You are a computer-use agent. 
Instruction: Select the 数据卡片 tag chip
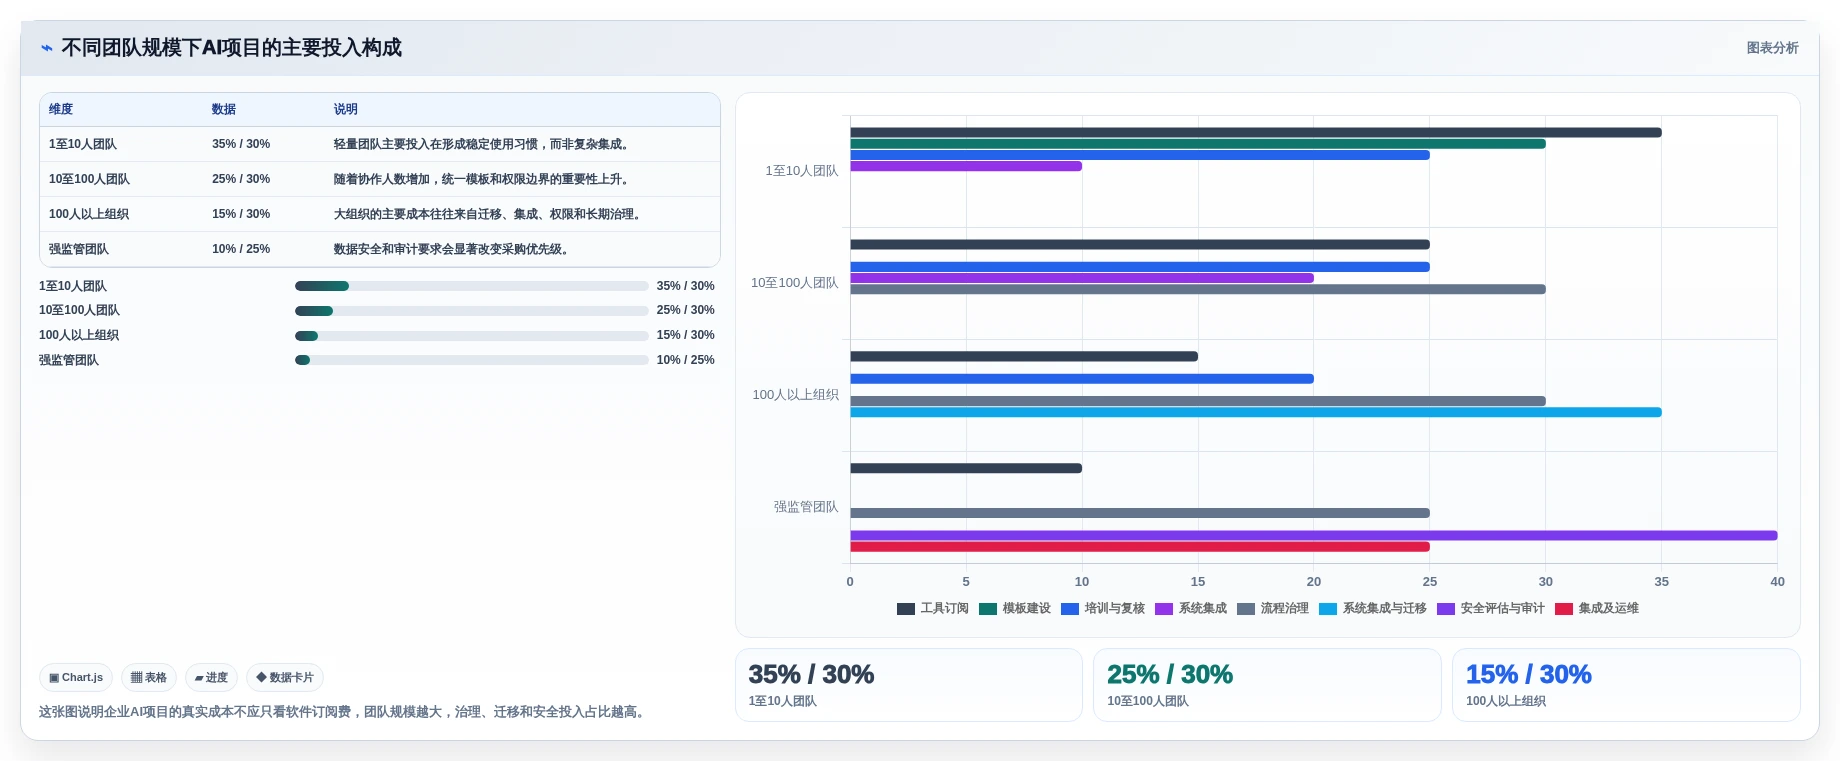pyautogui.click(x=285, y=677)
